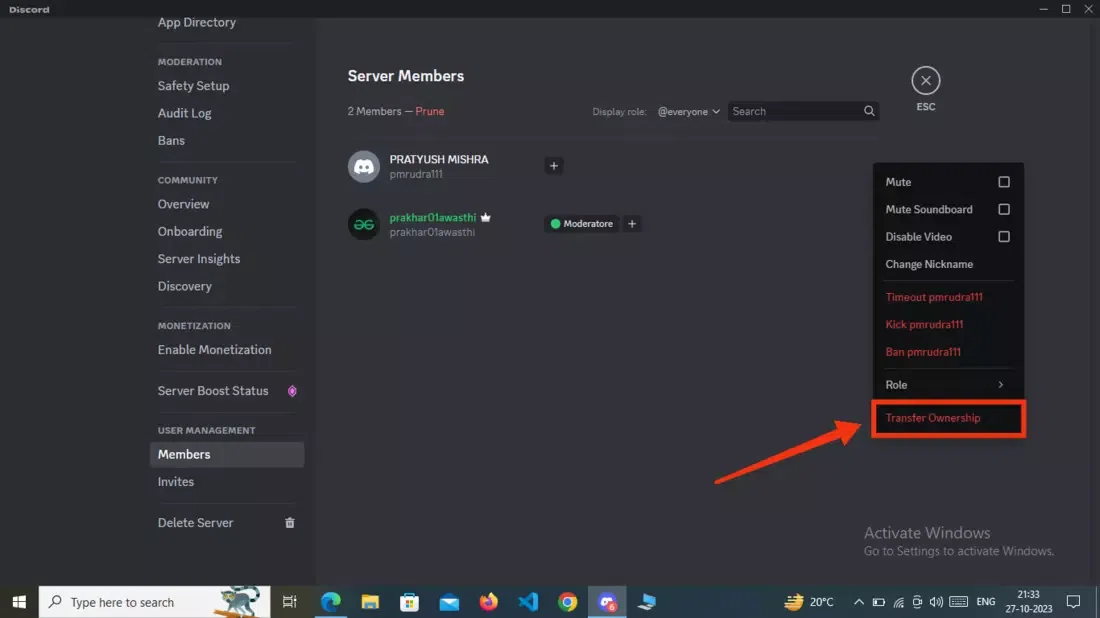Open Mail app from taskbar

click(x=449, y=602)
